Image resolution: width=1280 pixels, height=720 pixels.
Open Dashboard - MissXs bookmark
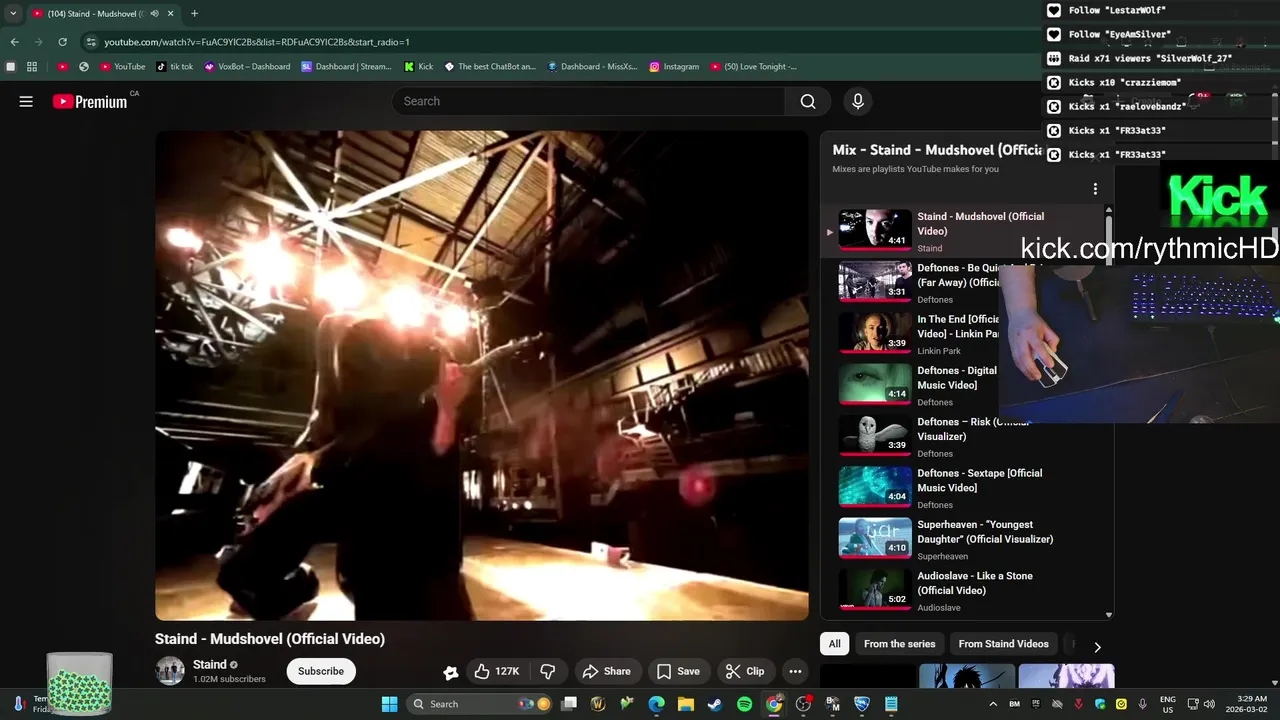tap(592, 67)
